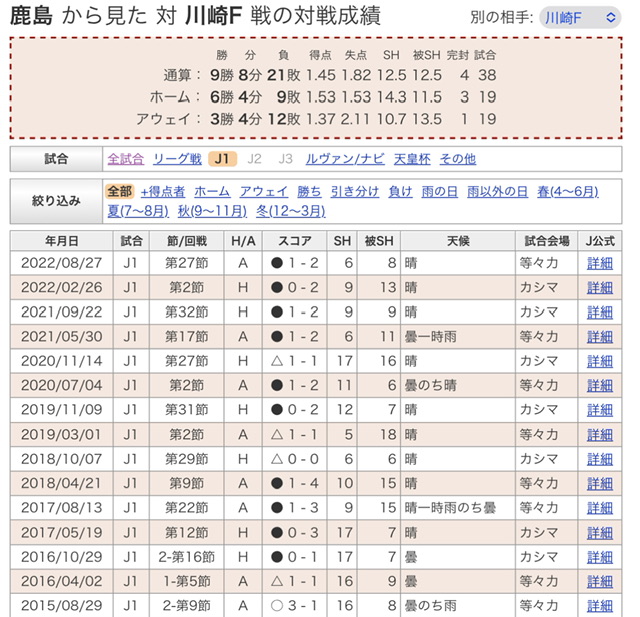Open 詳細 for the 2021/05/30 match
This screenshot has width=640, height=617.
pos(600,337)
